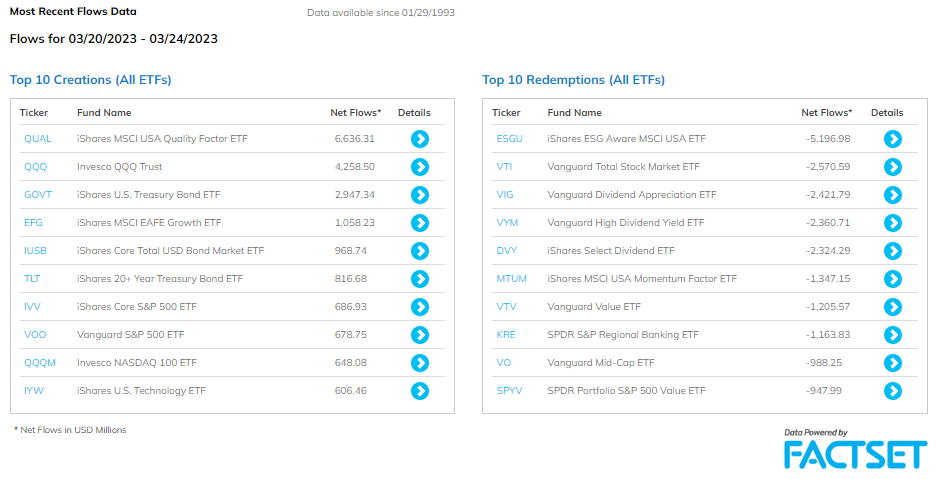Open the IVV ticker link
Image resolution: width=937 pixels, height=479 pixels.
pos(32,307)
